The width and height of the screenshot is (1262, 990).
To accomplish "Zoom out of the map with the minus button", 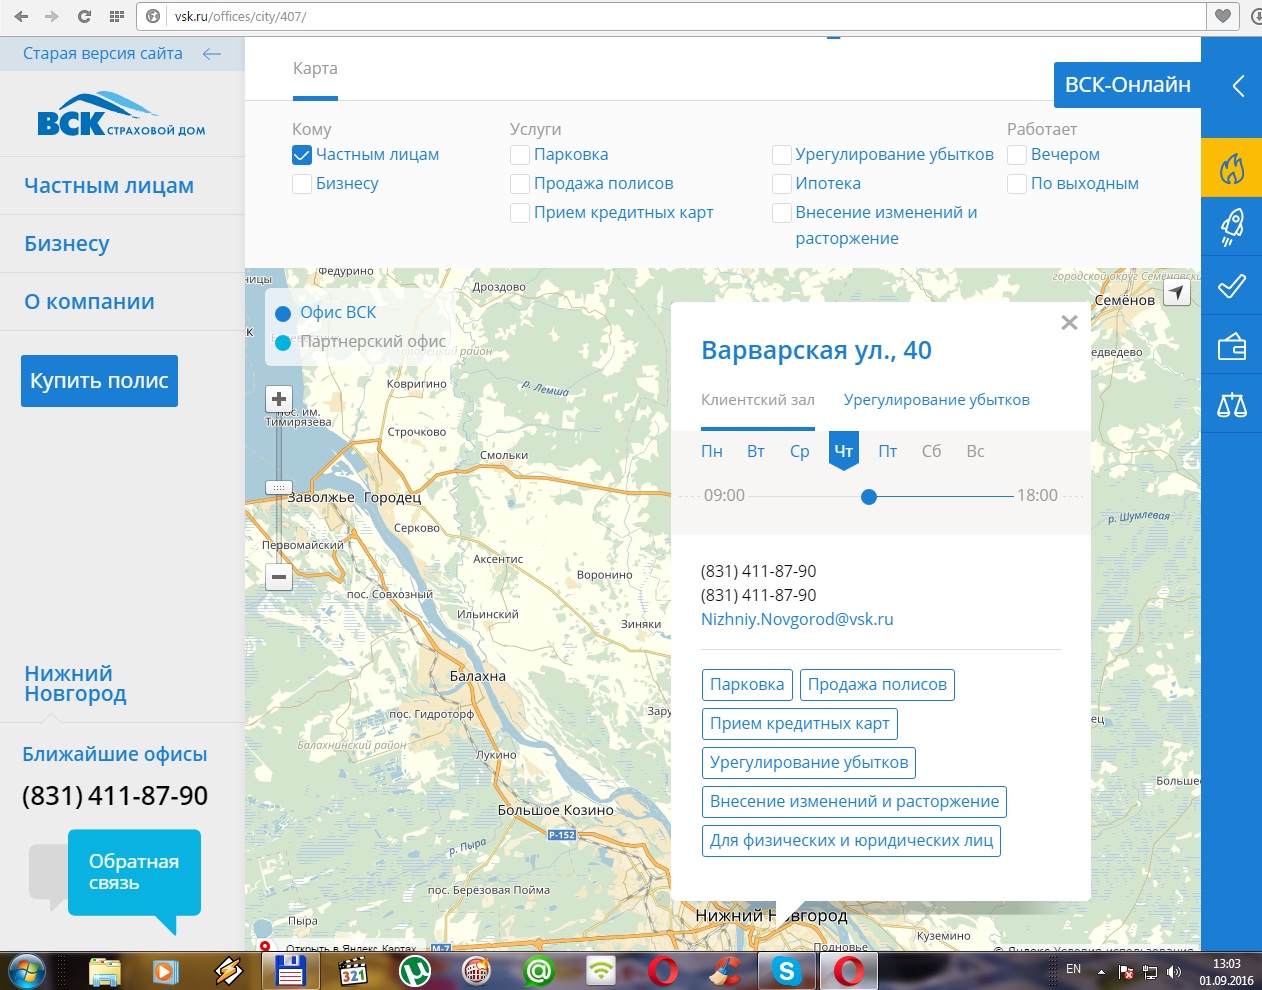I will 279,577.
